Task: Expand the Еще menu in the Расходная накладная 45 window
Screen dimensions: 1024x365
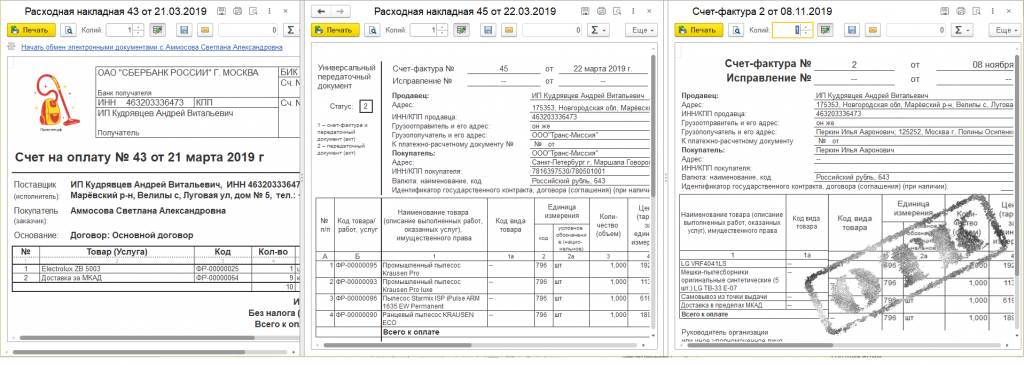Action: pos(640,30)
